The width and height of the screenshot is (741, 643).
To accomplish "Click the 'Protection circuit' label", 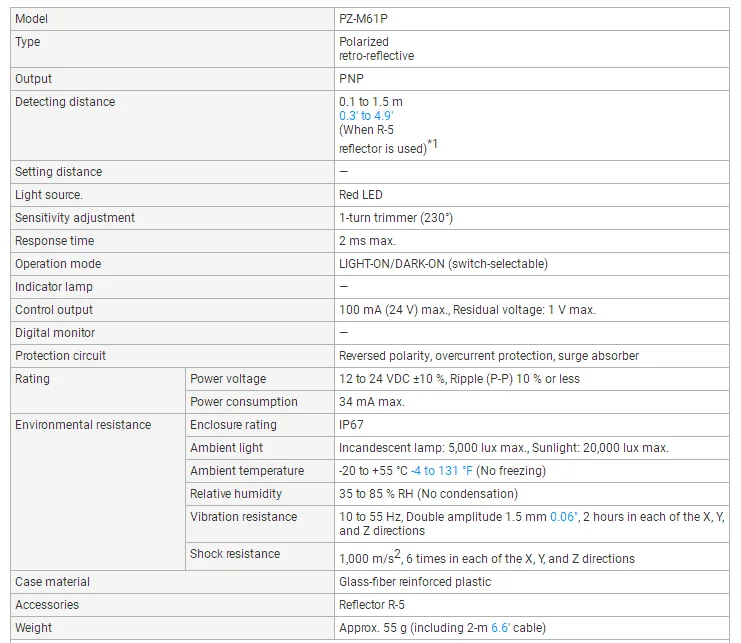I will (x=60, y=356).
